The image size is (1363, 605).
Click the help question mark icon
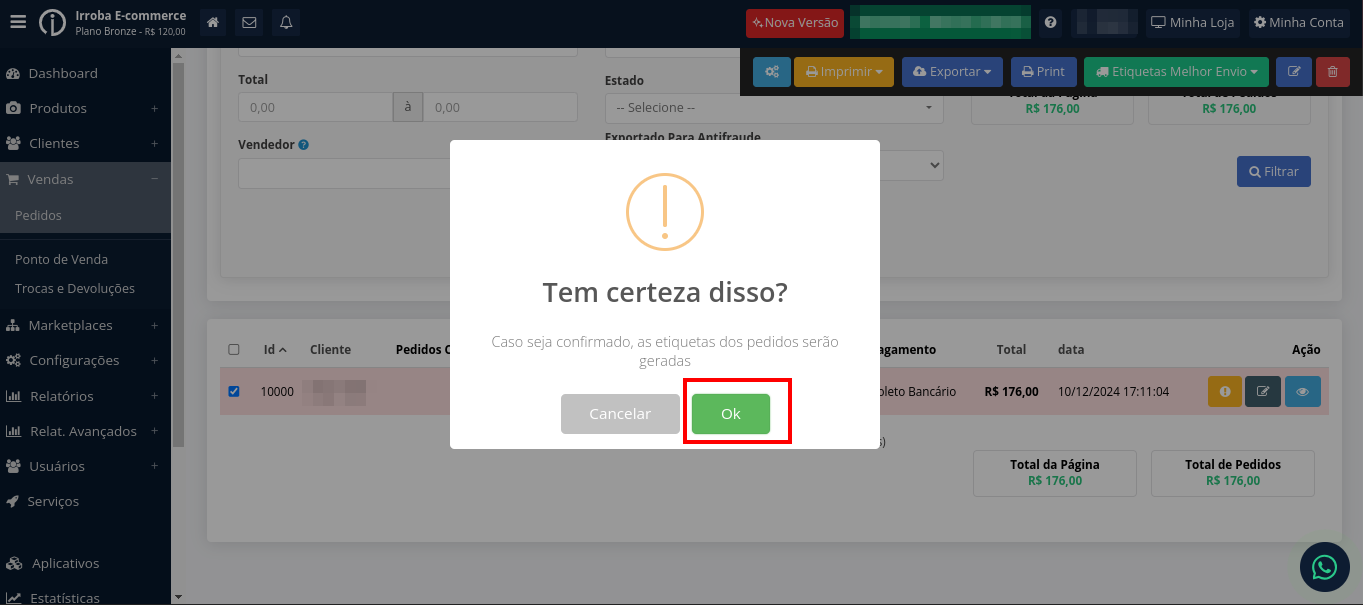pos(1050,22)
